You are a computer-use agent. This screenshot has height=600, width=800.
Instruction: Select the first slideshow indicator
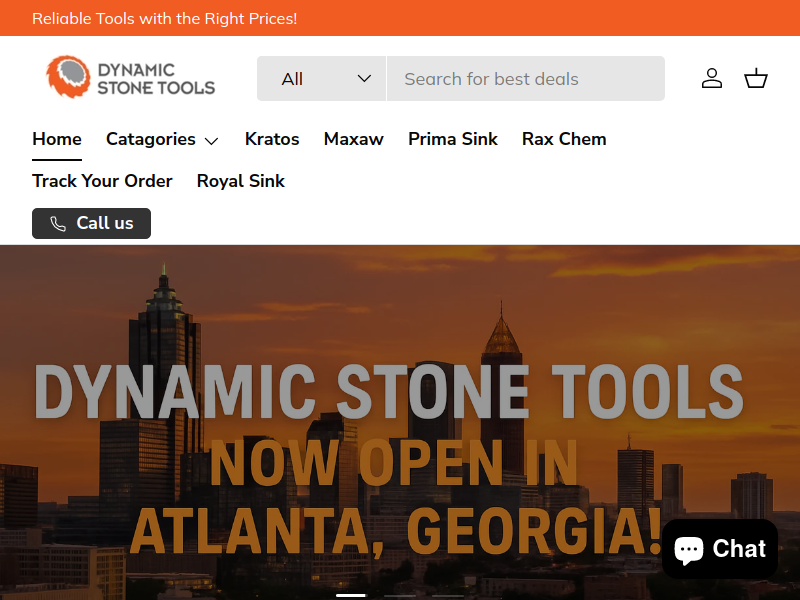[351, 595]
